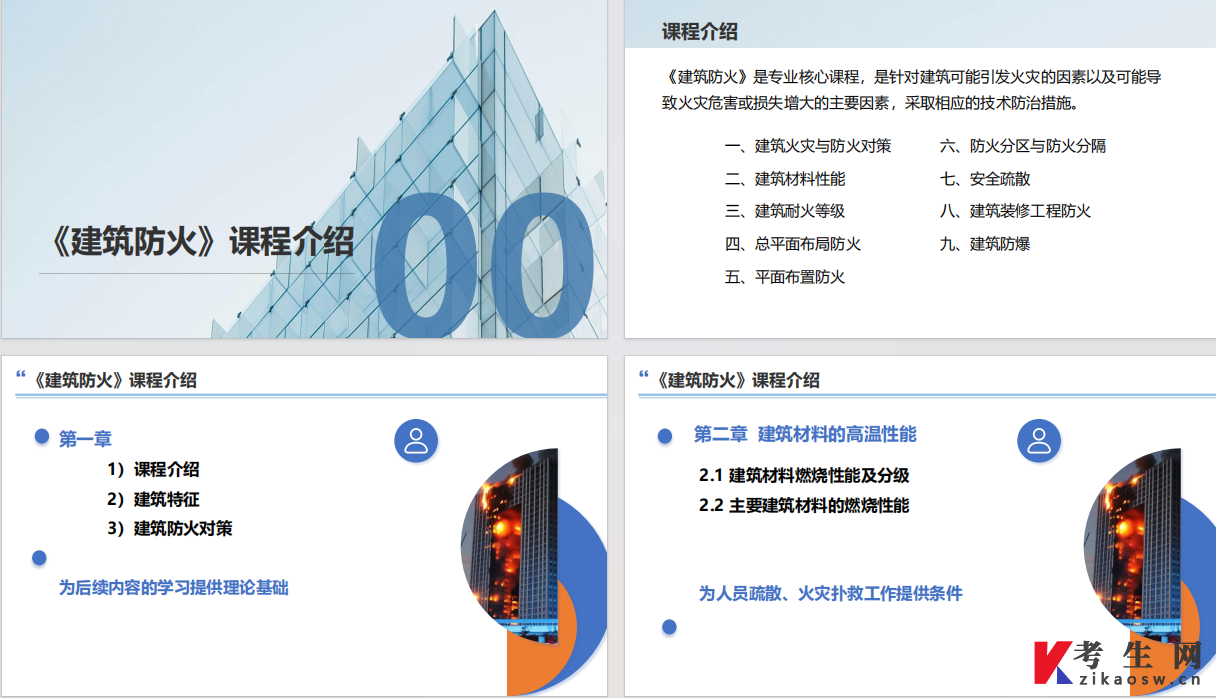
Task: Click the user profile icon on chapter one slide
Action: 416,440
